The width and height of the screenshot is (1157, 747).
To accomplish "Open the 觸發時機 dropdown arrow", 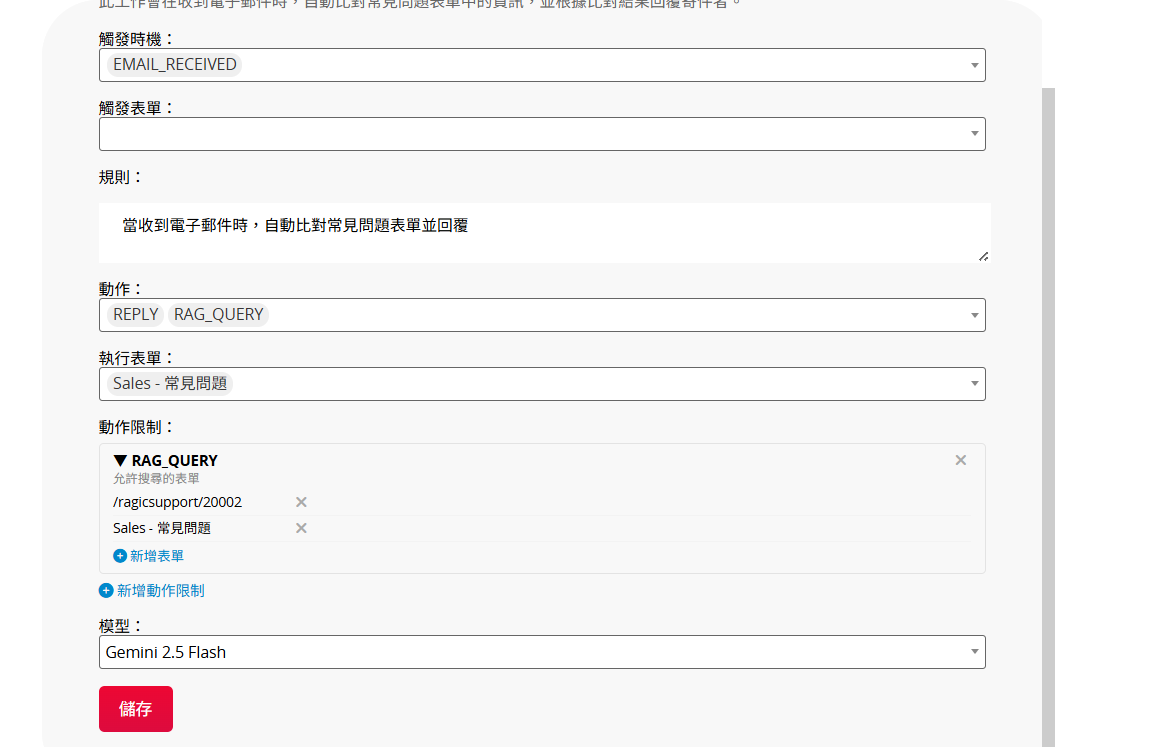I will 974,65.
